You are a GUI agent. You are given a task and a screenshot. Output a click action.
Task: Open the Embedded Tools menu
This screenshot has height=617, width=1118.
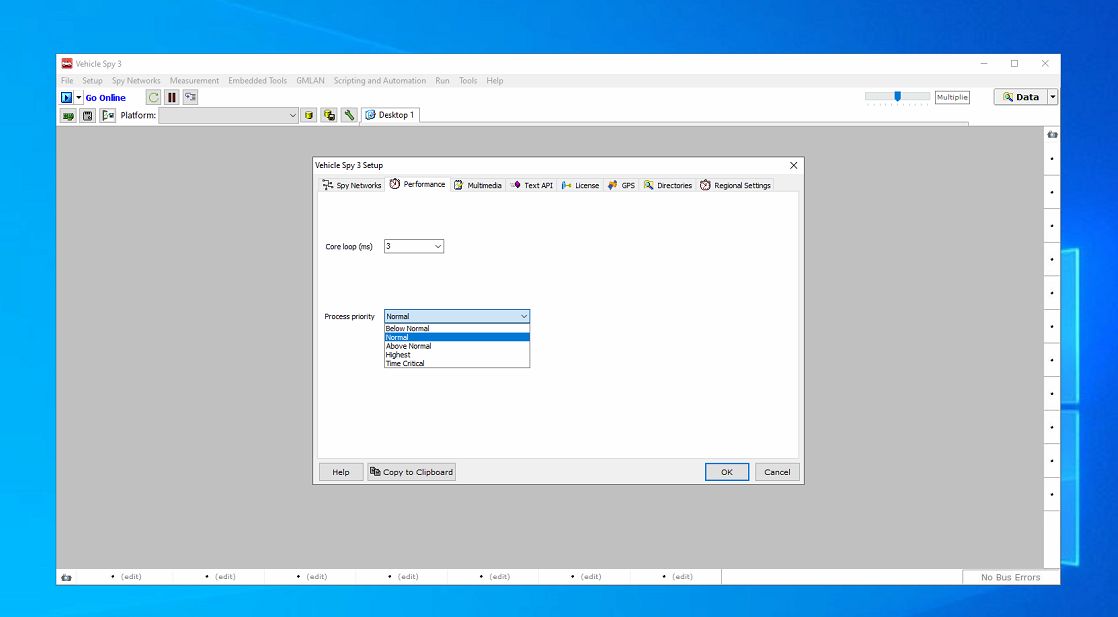tap(257, 81)
